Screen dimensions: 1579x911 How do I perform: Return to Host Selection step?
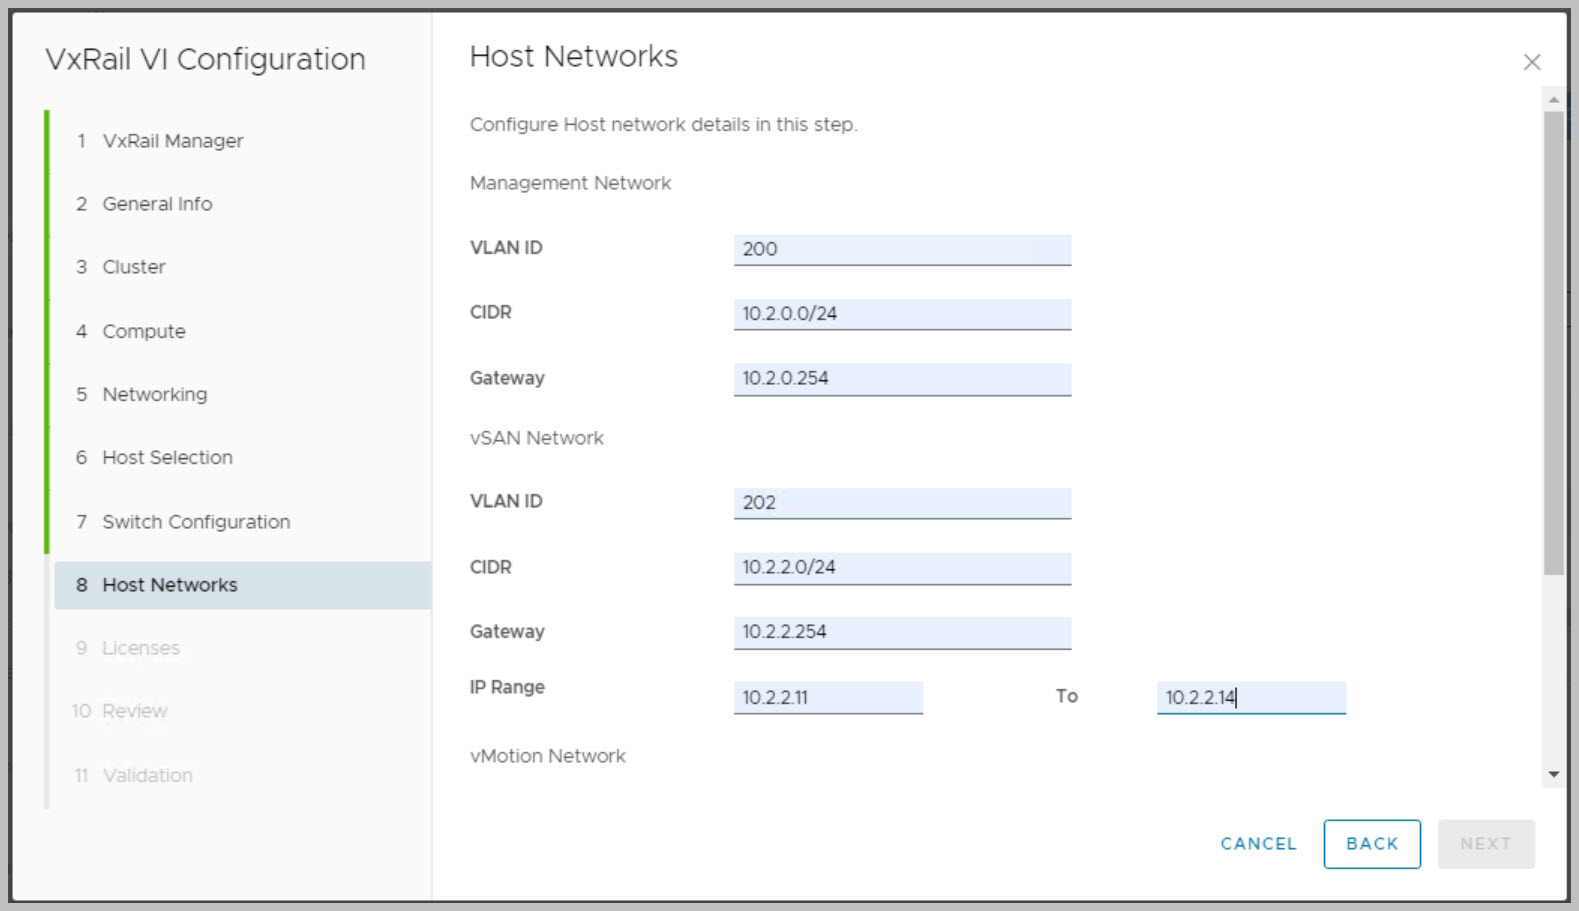(x=167, y=457)
